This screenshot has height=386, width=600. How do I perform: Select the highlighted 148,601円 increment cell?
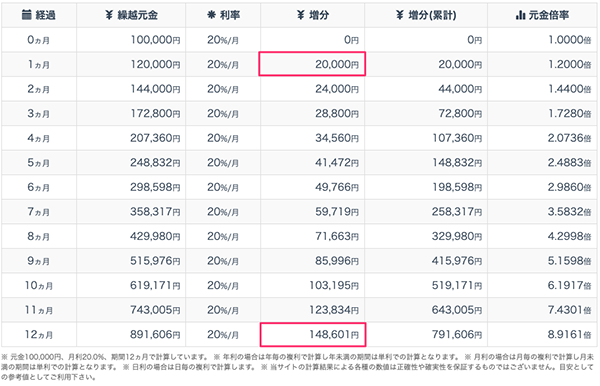pyautogui.click(x=313, y=335)
